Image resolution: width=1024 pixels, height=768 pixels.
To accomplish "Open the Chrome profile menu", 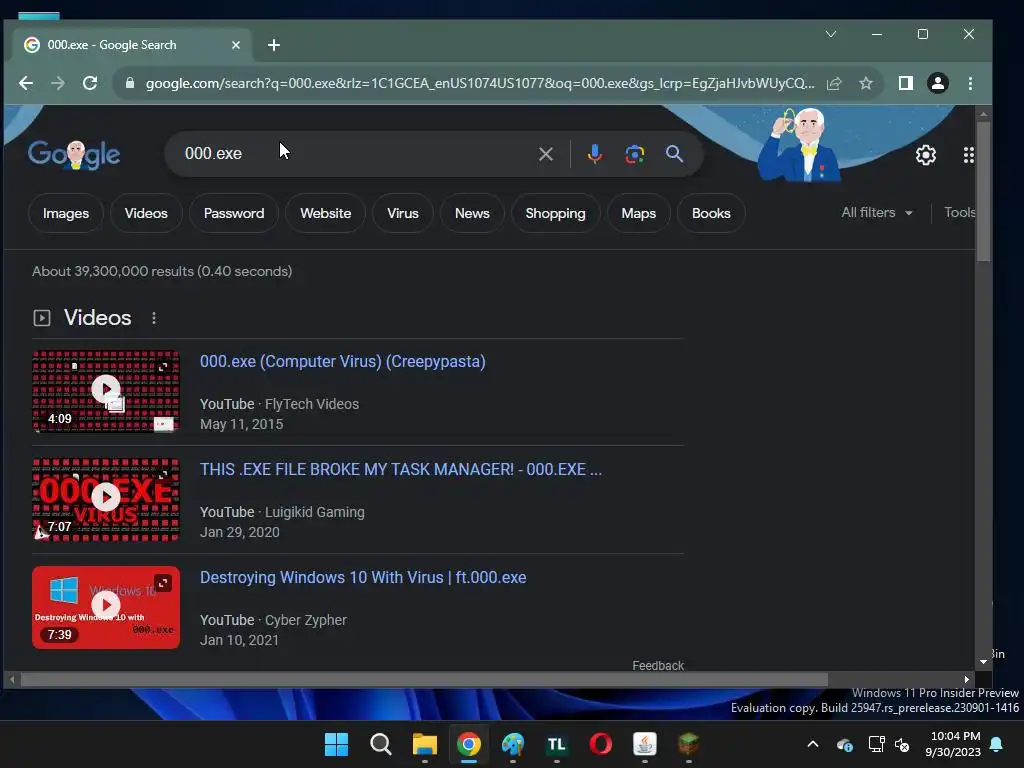I will [938, 83].
